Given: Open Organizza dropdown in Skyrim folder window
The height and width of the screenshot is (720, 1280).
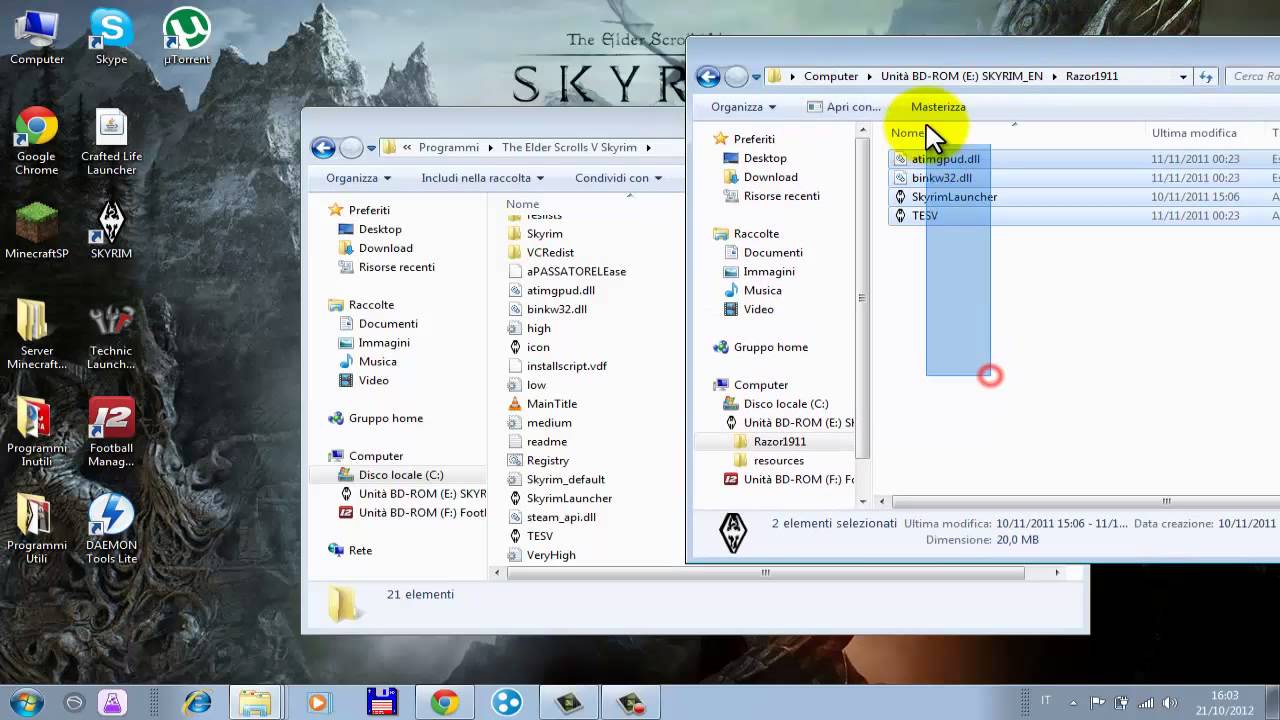Looking at the screenshot, I should tap(358, 178).
